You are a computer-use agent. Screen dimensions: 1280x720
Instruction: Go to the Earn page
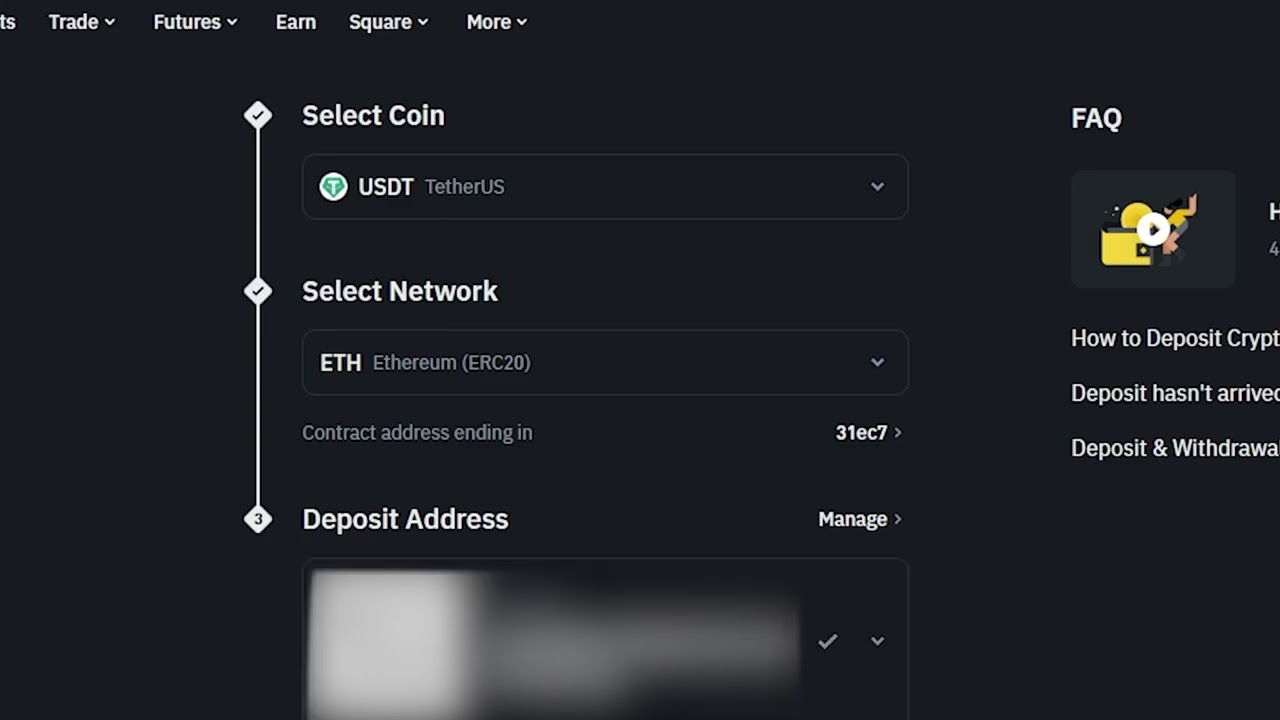(x=296, y=22)
